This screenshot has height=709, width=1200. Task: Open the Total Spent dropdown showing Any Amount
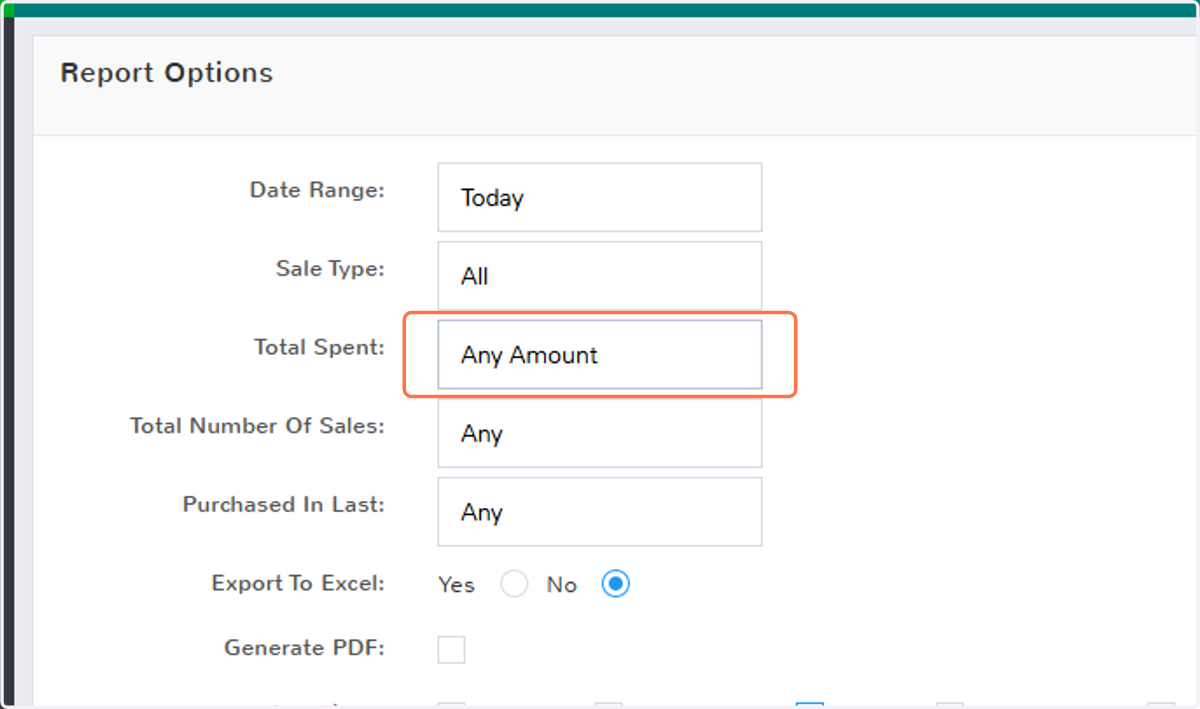coord(600,355)
